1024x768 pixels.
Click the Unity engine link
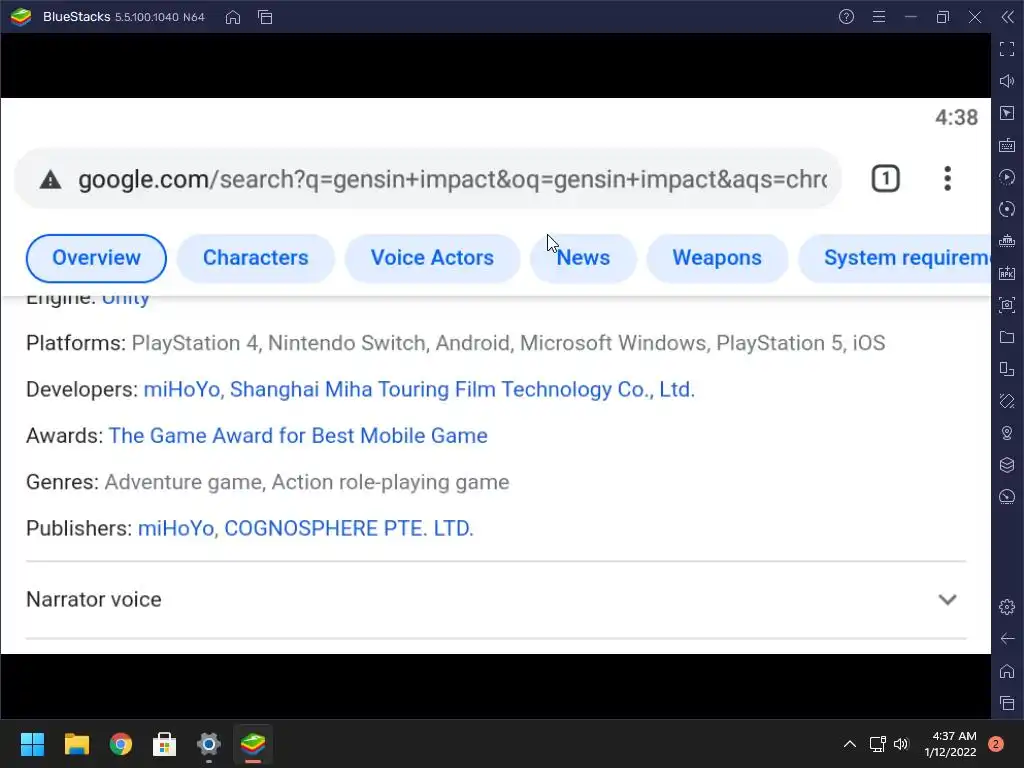tap(125, 300)
